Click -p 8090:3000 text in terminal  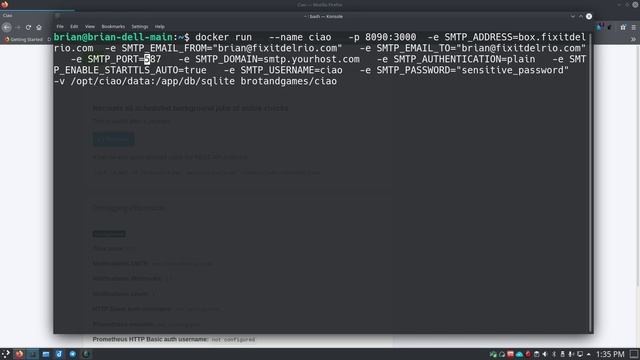tap(382, 37)
